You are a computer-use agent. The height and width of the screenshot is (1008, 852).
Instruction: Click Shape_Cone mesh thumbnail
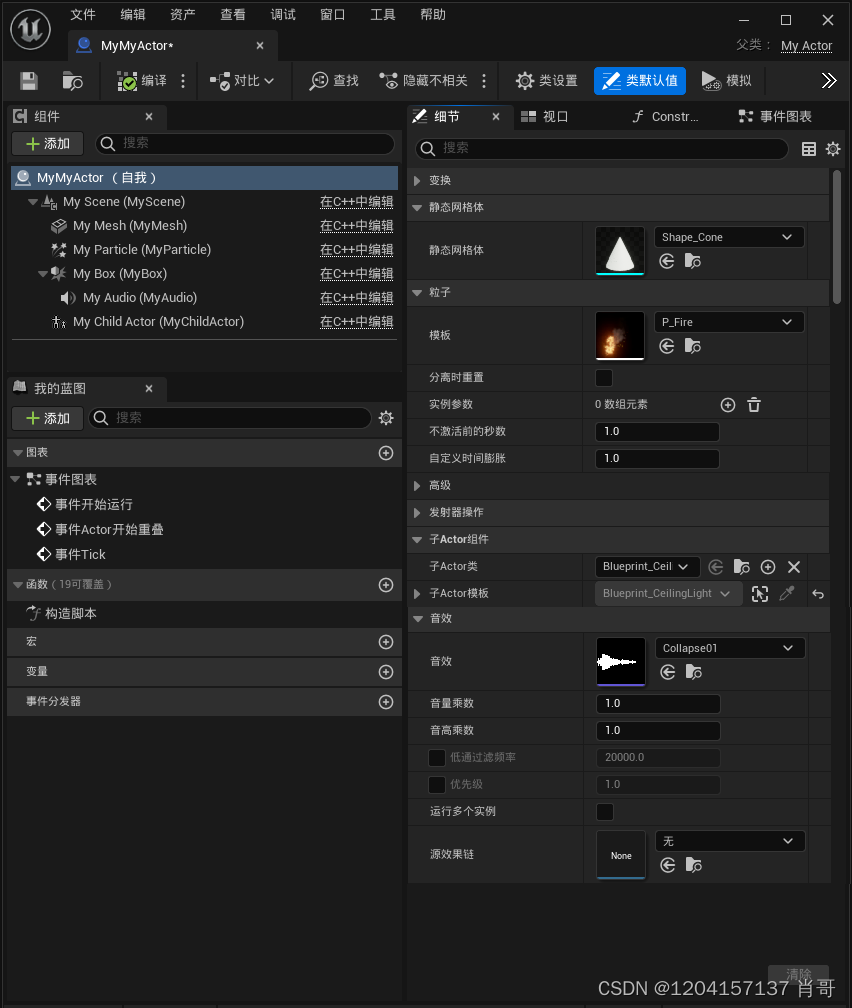click(x=620, y=251)
